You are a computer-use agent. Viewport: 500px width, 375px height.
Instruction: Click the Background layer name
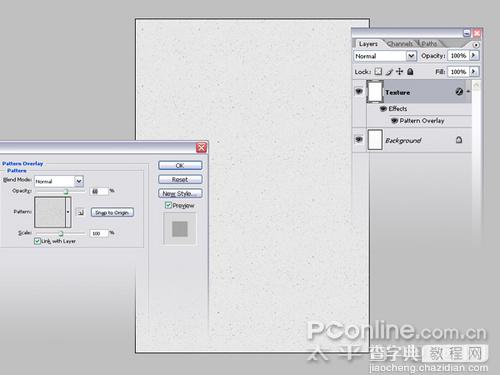(403, 140)
